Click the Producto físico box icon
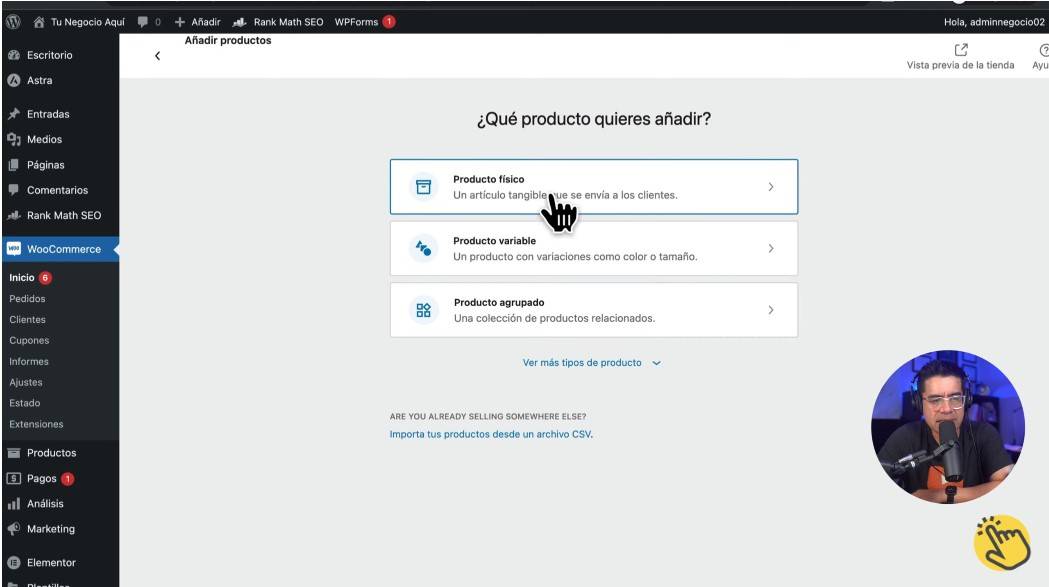Viewport: 1049px width, 587px height. (423, 187)
